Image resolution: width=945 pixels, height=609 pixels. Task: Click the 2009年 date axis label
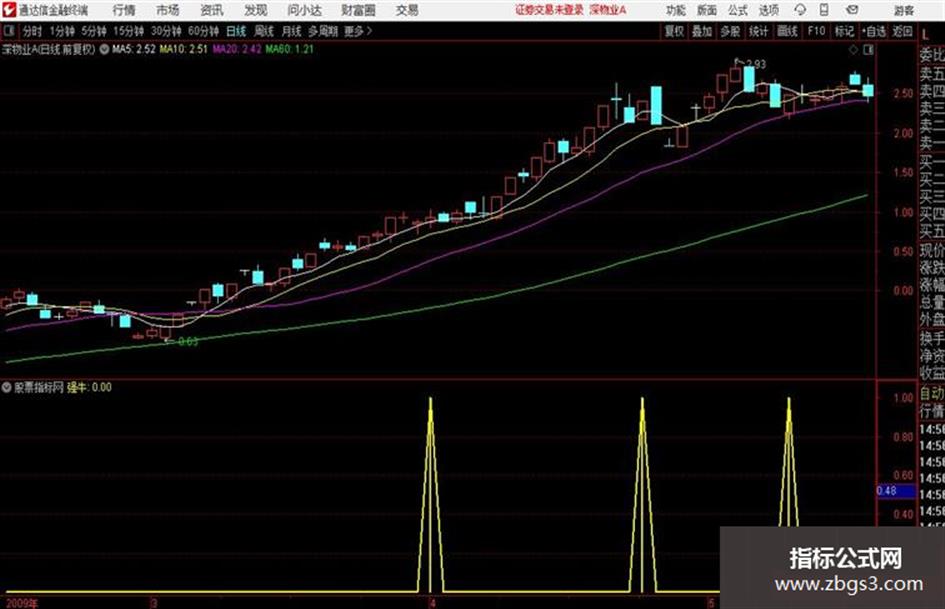click(22, 603)
